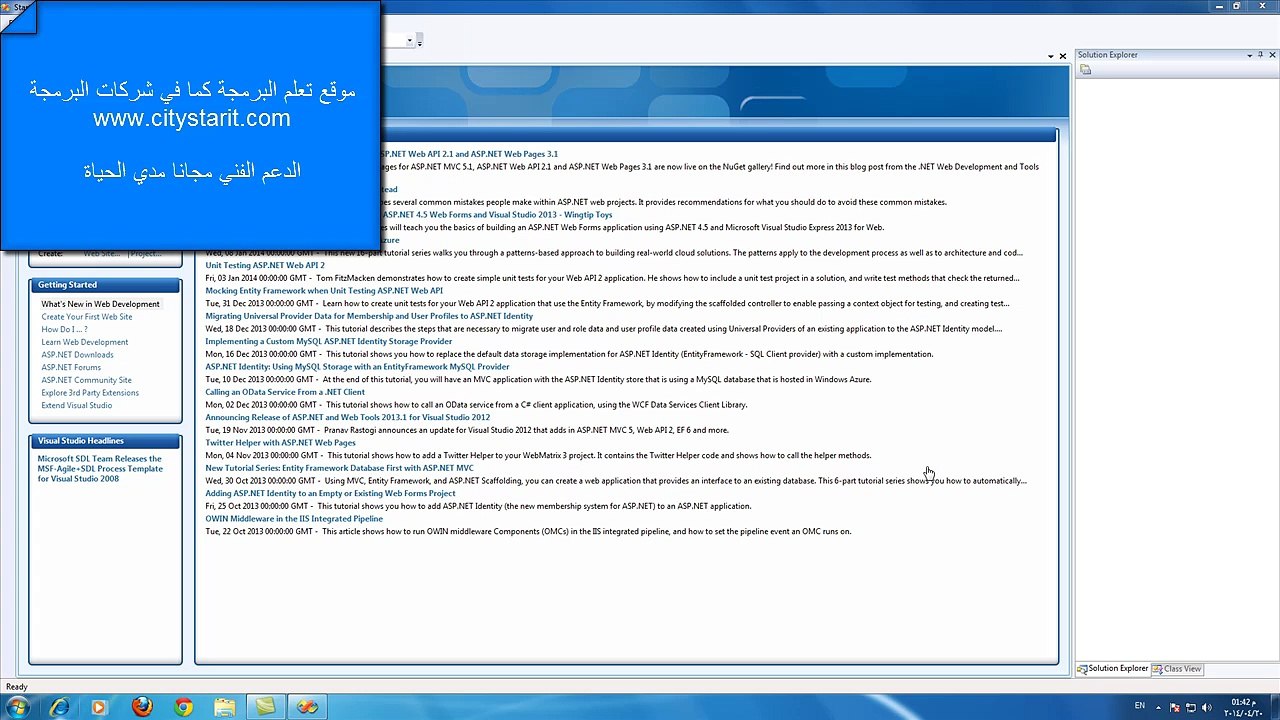1280x720 pixels.
Task: Open OWIN Middleware in the IIS Integrated Pipeline
Action: tap(294, 519)
